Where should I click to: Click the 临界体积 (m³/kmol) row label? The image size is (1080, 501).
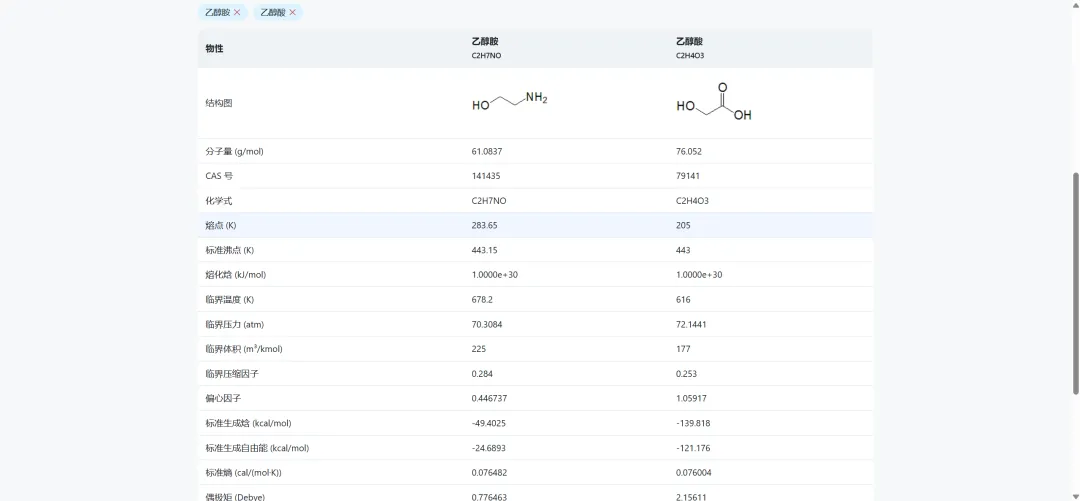coord(244,349)
